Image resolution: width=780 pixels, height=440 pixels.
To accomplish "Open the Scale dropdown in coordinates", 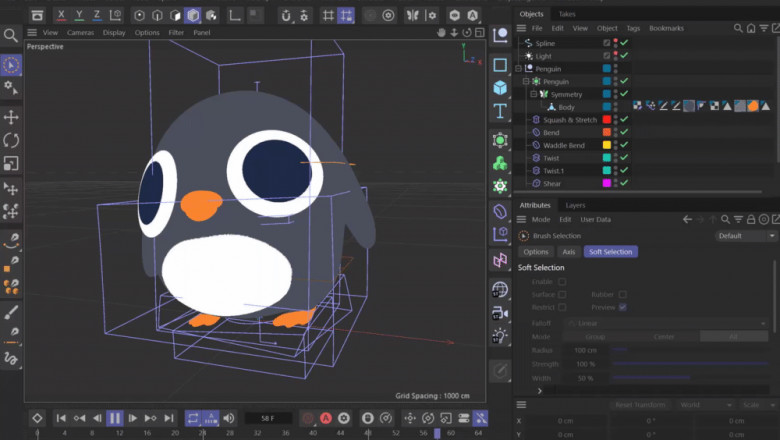I will [759, 405].
